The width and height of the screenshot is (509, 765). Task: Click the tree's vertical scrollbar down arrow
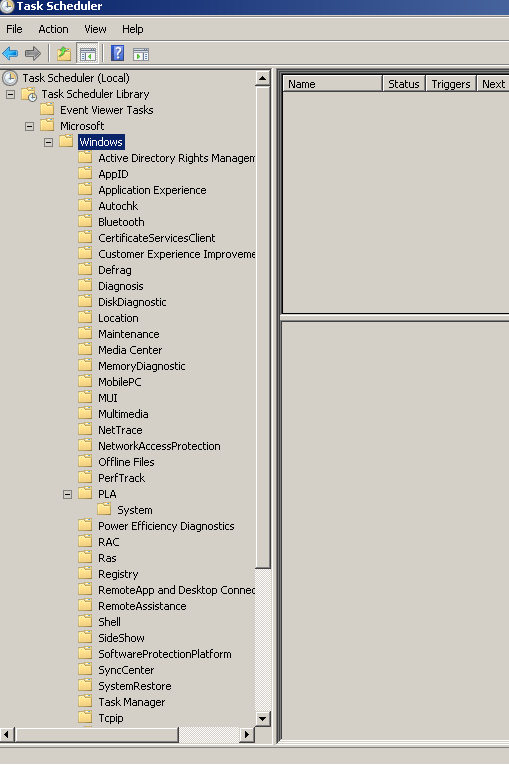pos(263,718)
